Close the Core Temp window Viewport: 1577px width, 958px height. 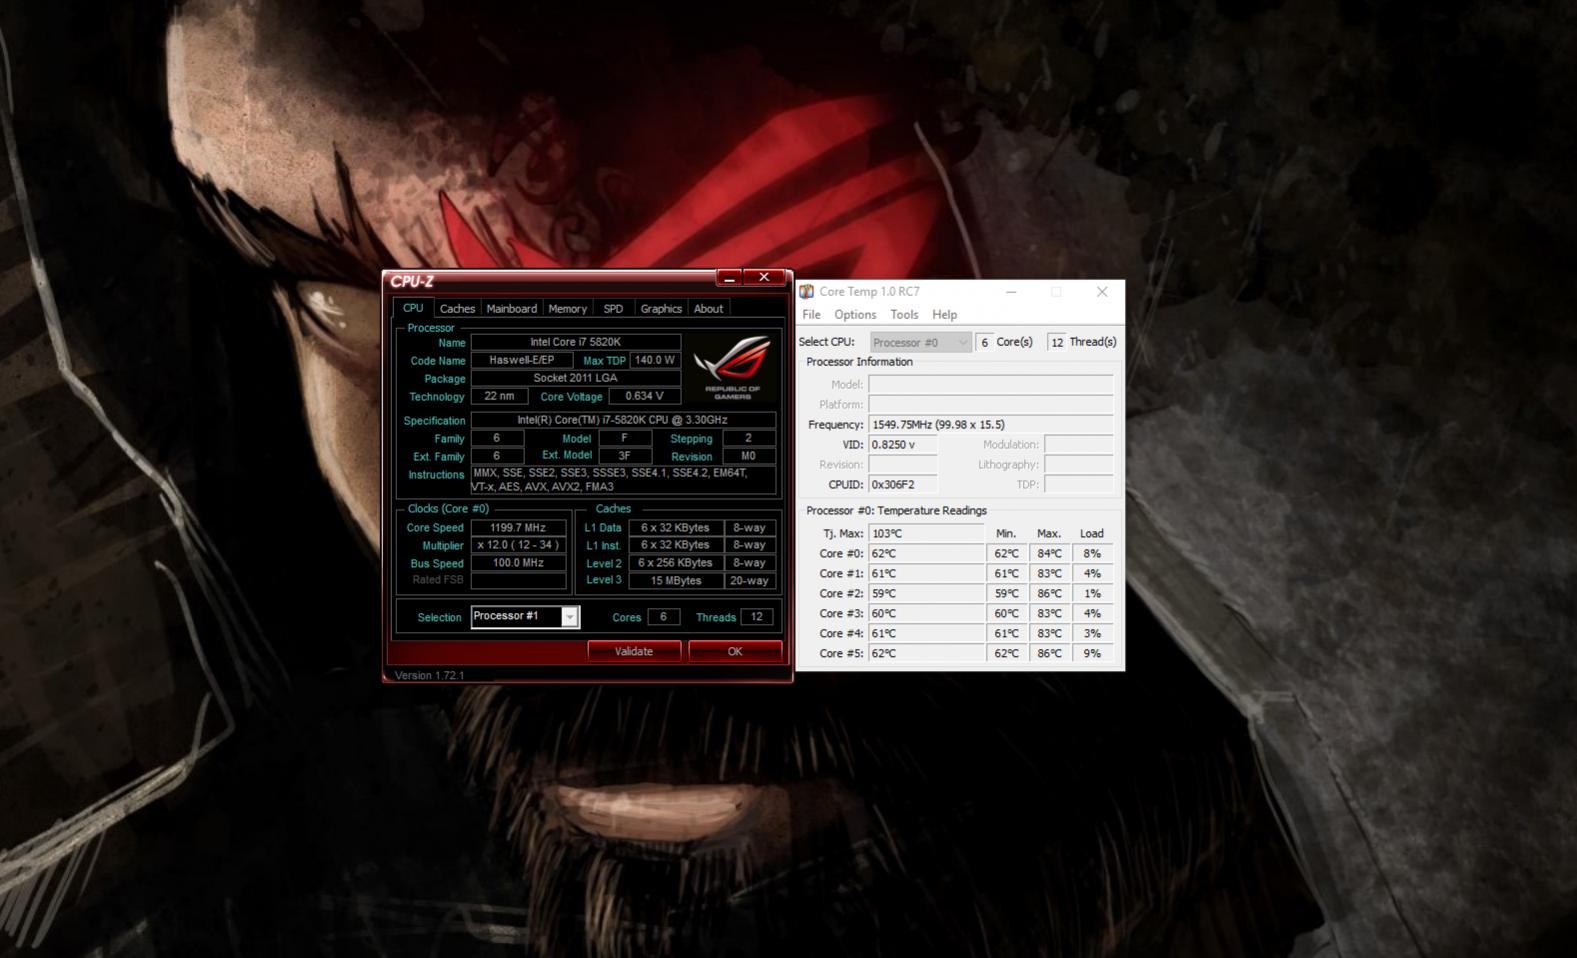(x=1102, y=292)
